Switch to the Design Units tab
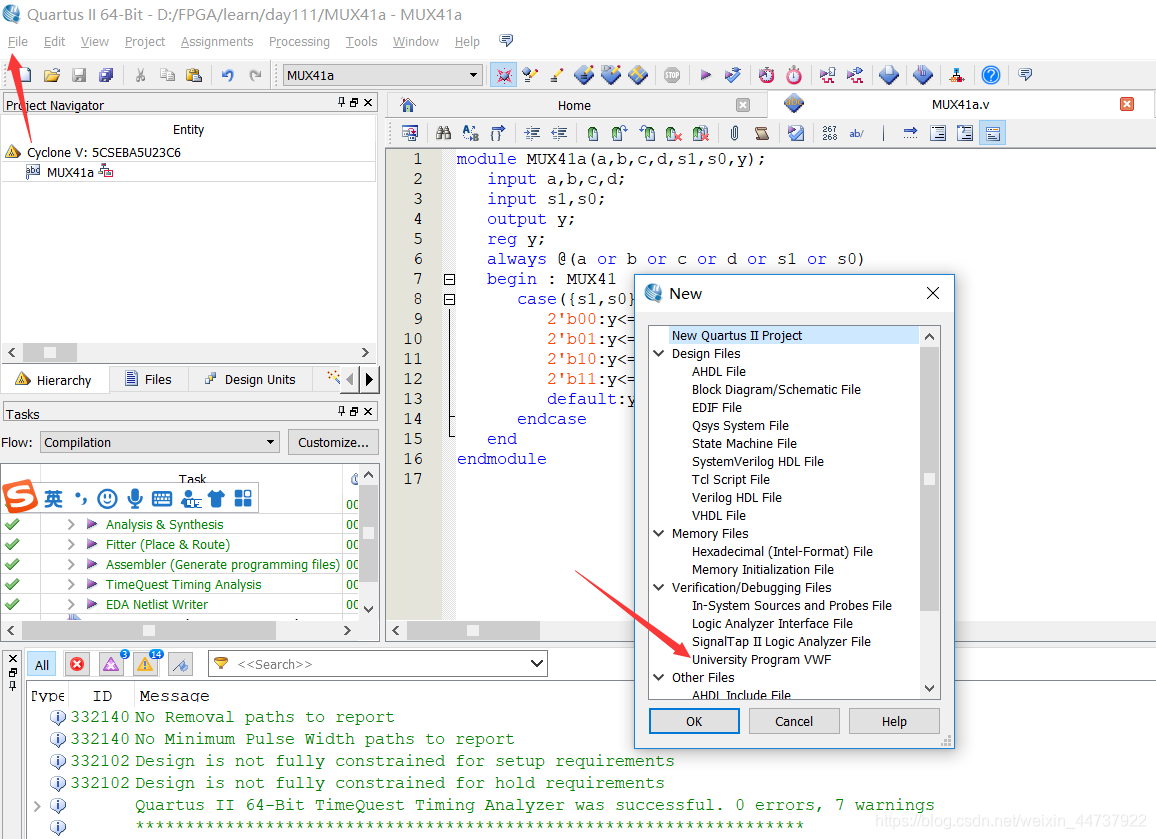The image size is (1156, 839). [x=250, y=379]
